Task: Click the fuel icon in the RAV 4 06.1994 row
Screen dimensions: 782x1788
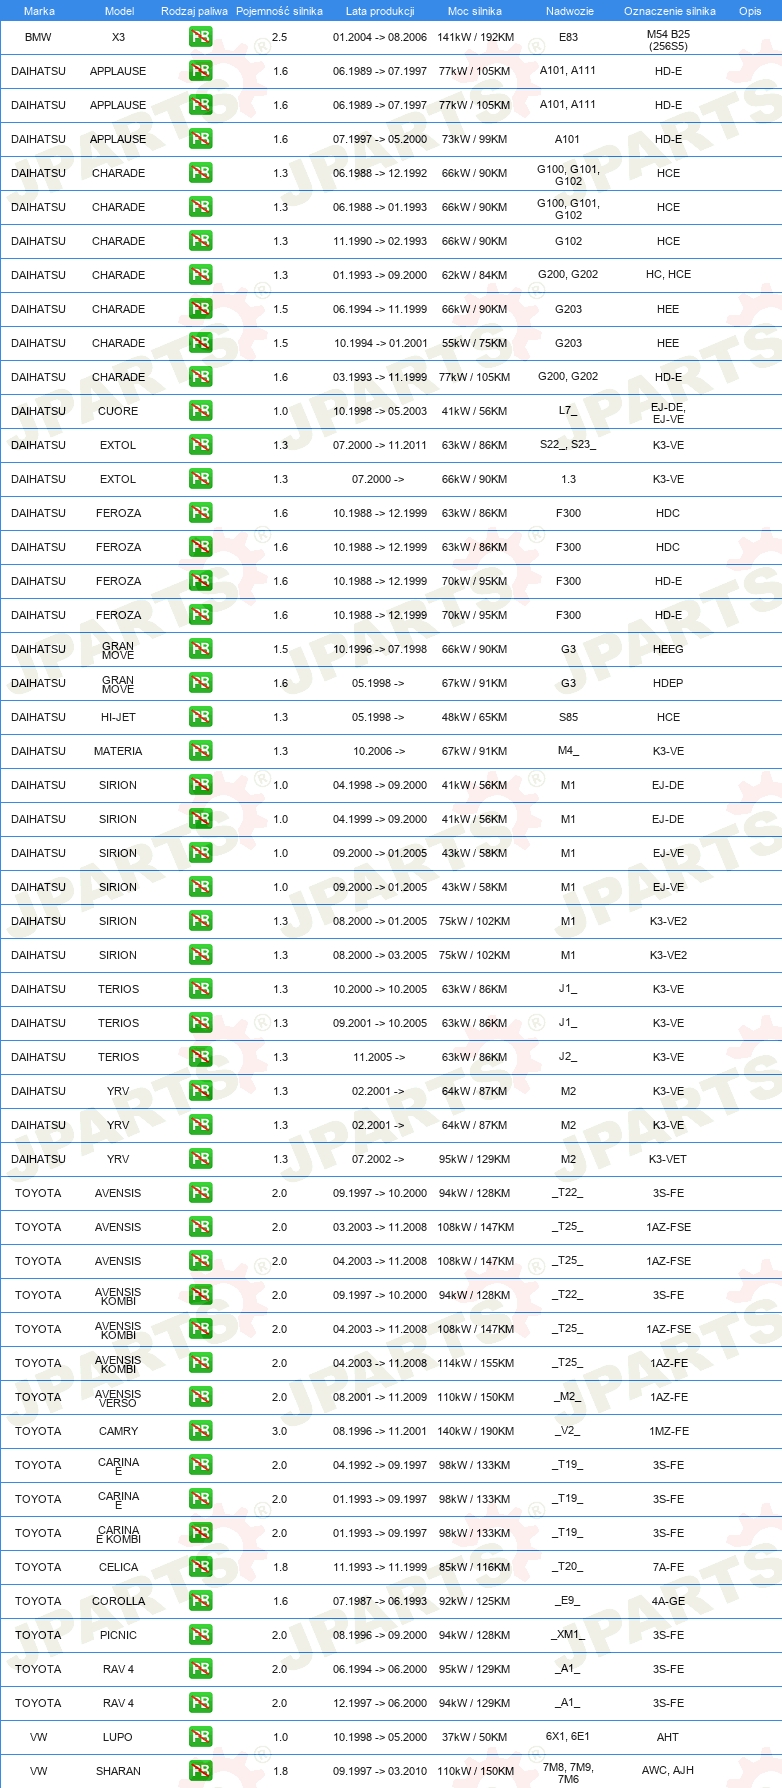Action: pyautogui.click(x=200, y=1669)
